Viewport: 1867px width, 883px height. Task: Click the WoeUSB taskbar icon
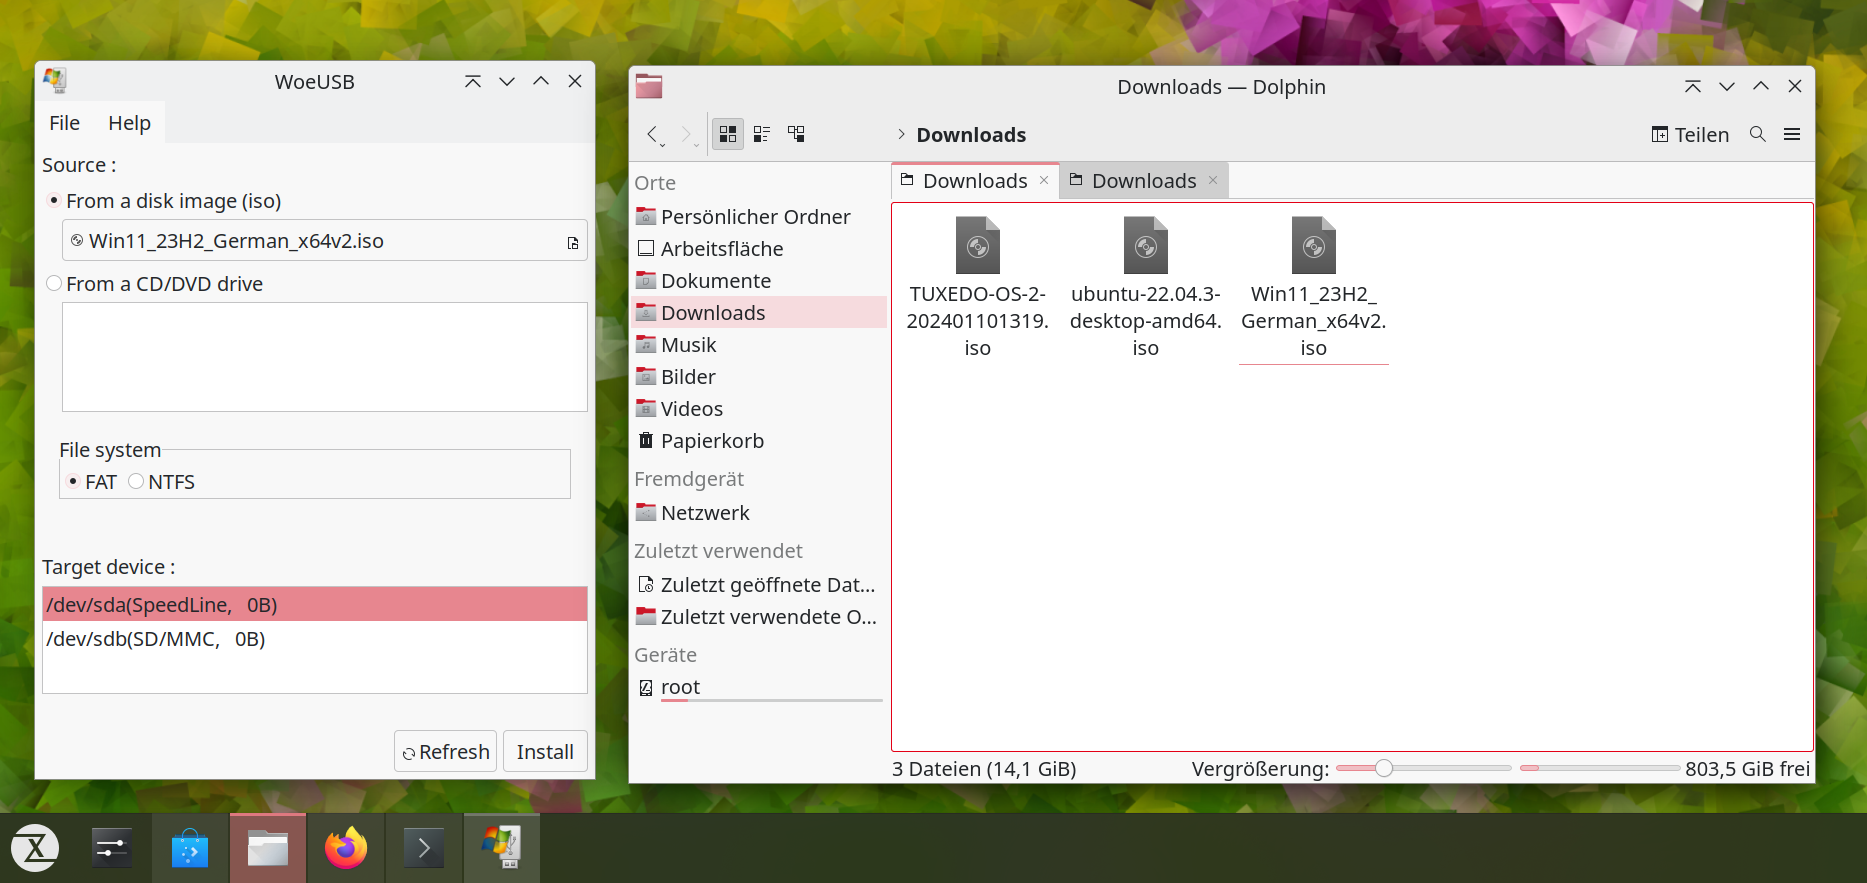(x=502, y=848)
